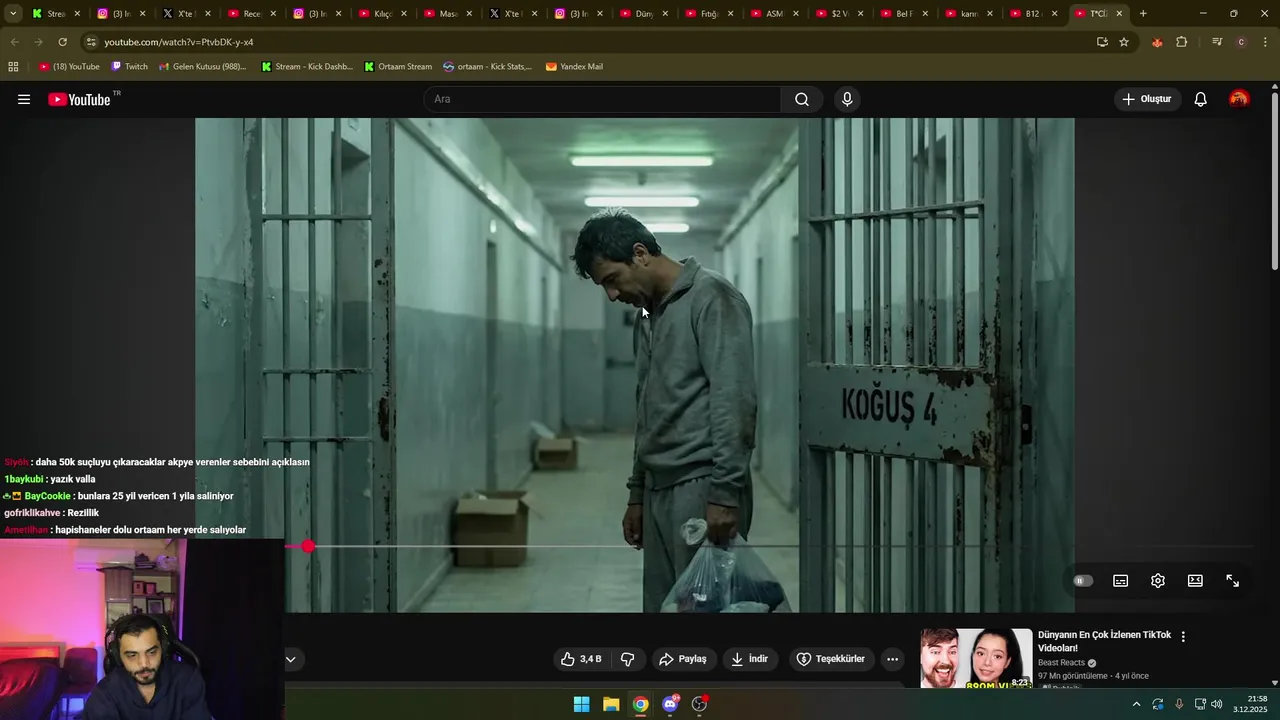Screen dimensions: 1280x720
Task: Click the red progress bar scrubber
Action: pos(308,546)
